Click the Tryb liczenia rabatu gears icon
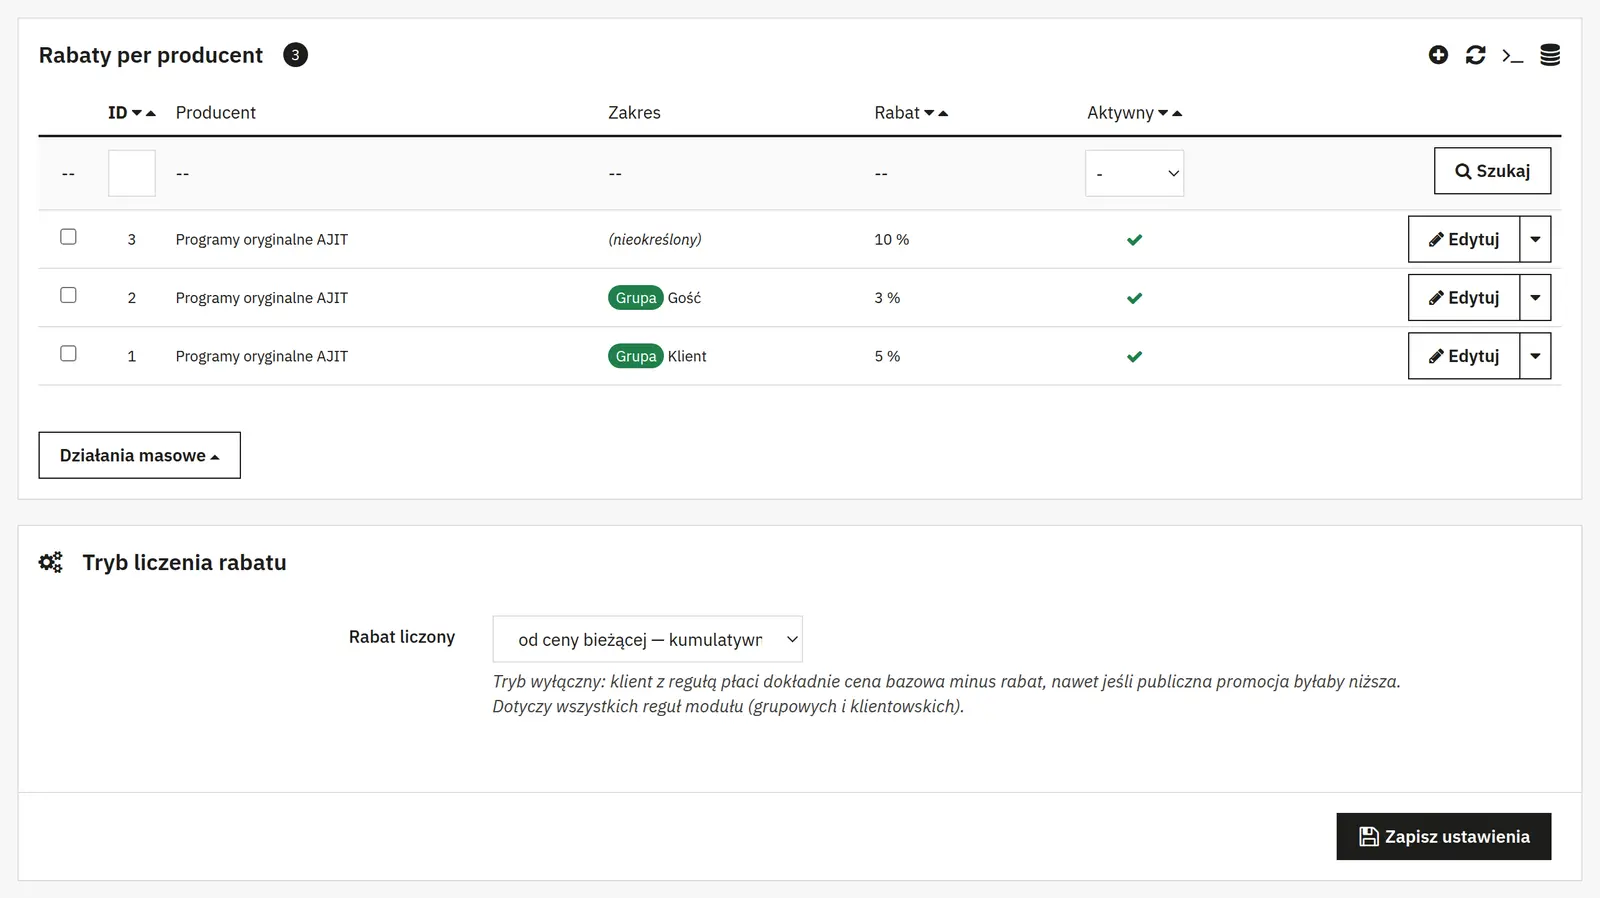 click(x=51, y=562)
